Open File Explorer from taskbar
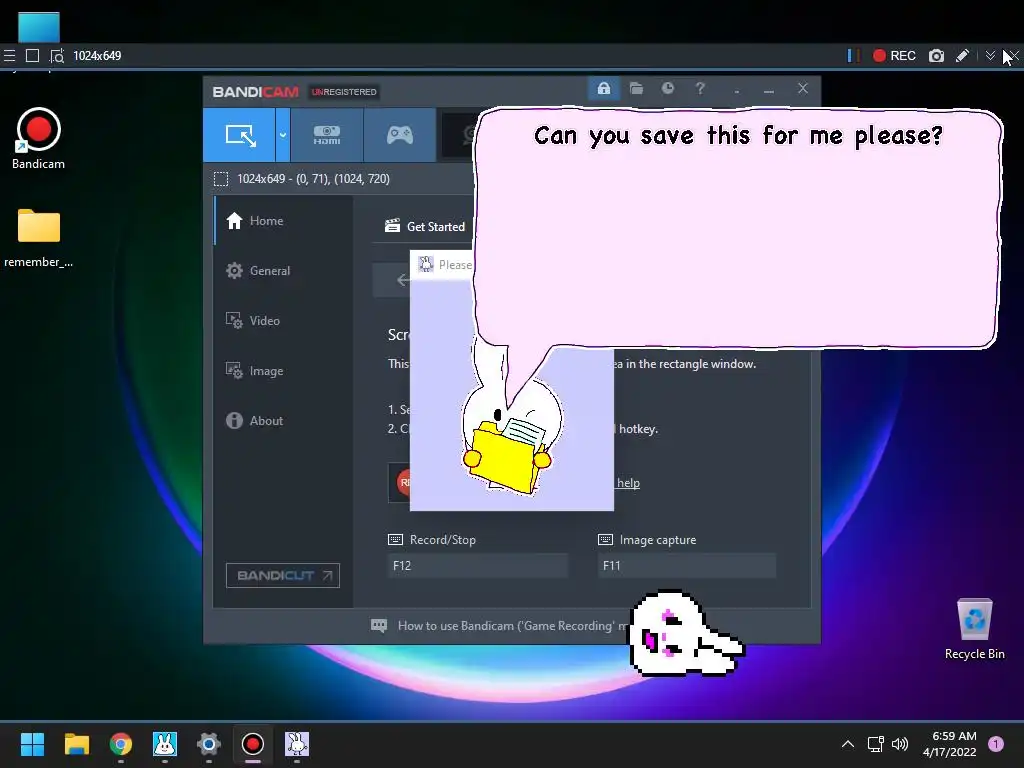1024x768 pixels. tap(76, 744)
